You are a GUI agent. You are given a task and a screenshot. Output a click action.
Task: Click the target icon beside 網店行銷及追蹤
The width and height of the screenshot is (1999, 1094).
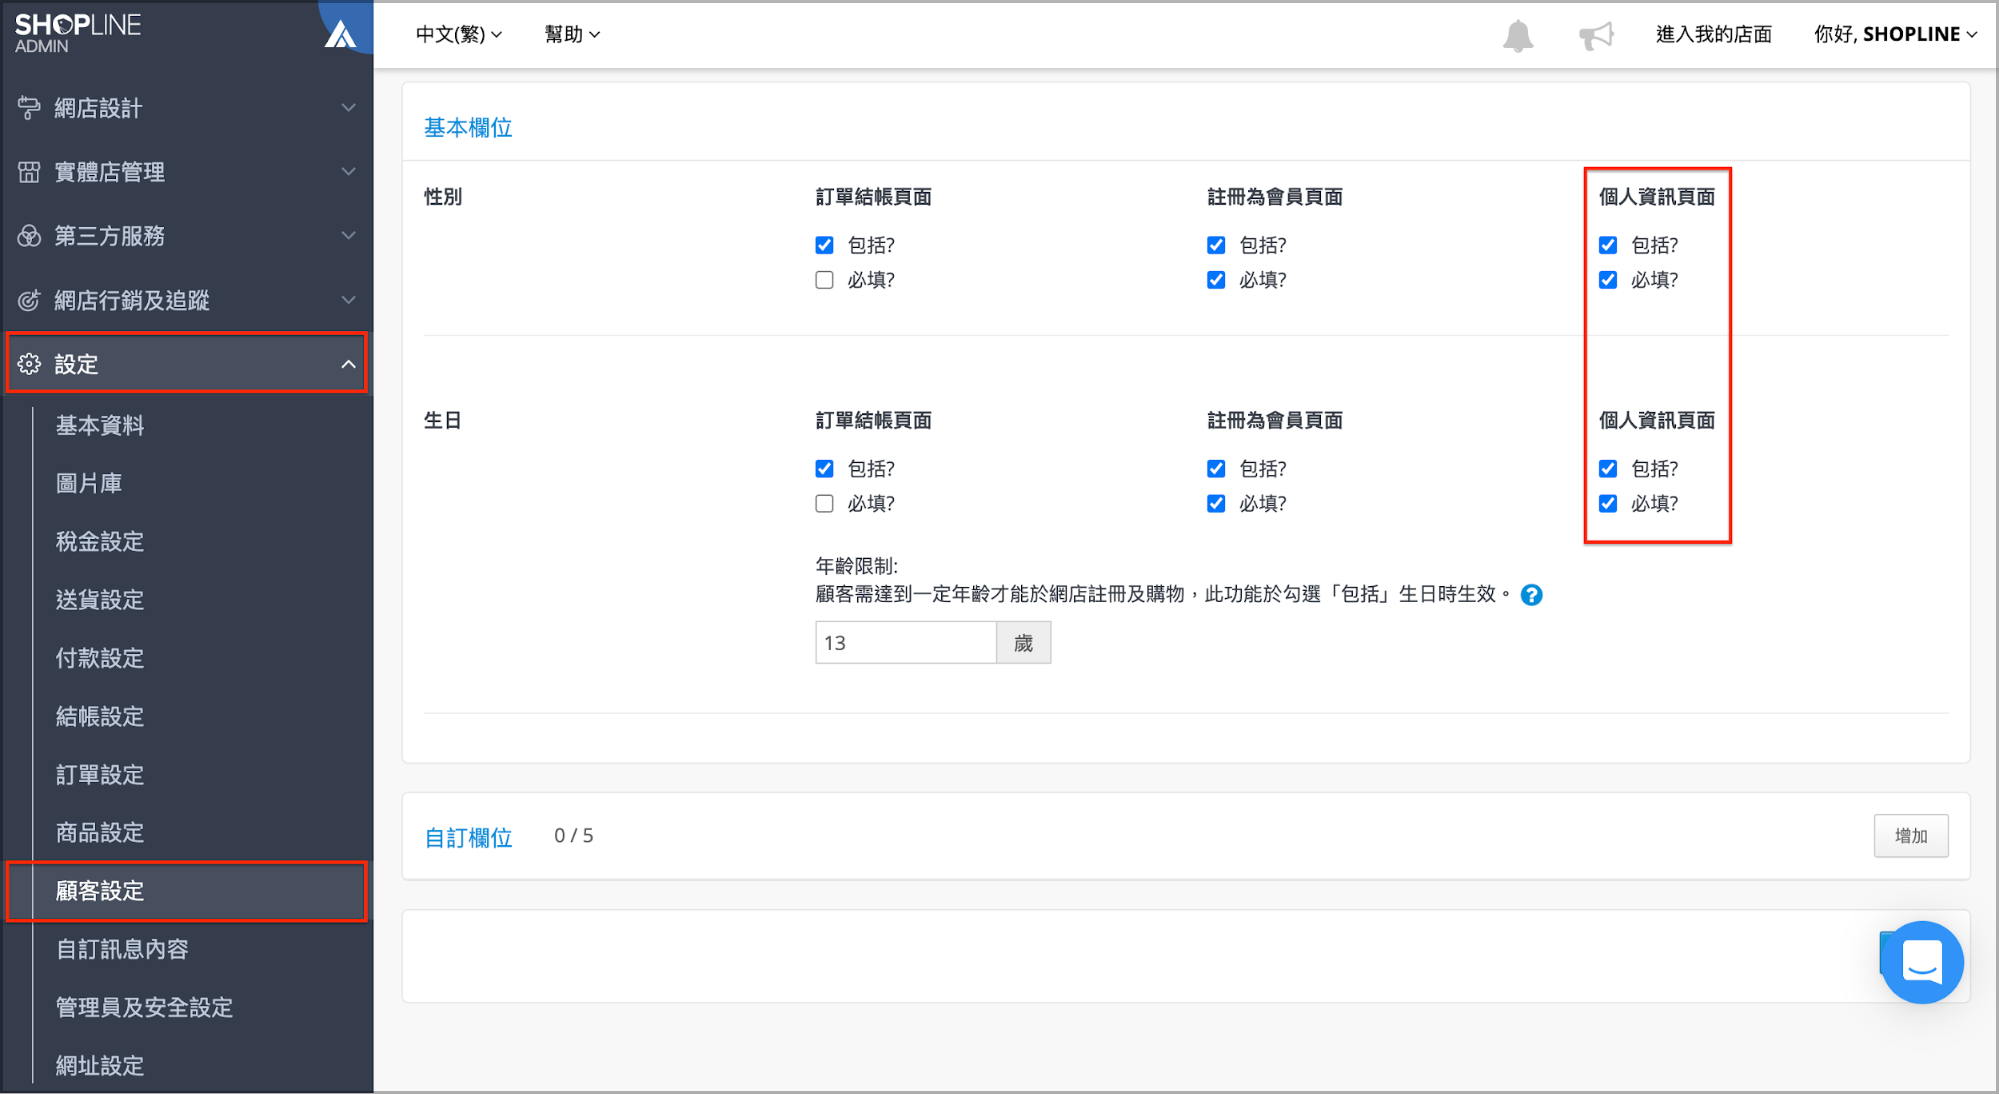(29, 300)
